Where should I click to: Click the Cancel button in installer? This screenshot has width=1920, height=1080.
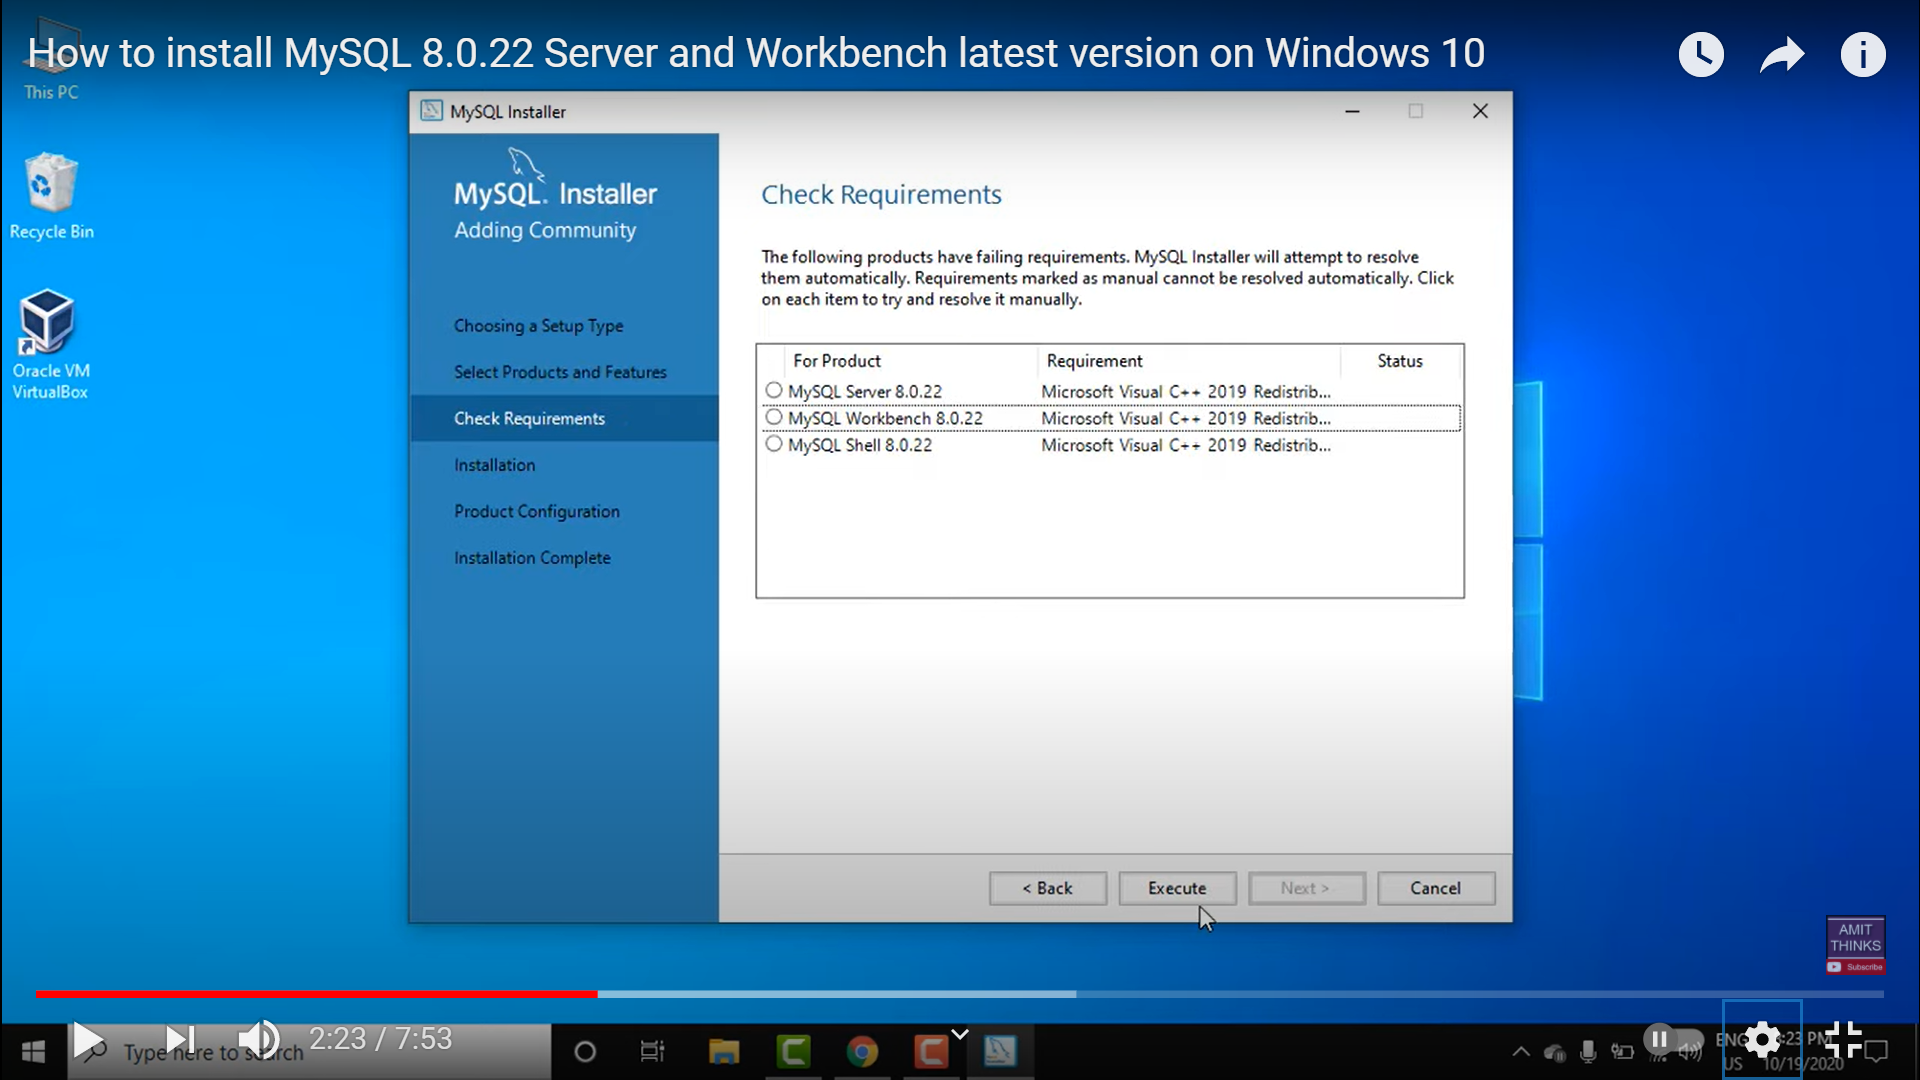tap(1435, 888)
